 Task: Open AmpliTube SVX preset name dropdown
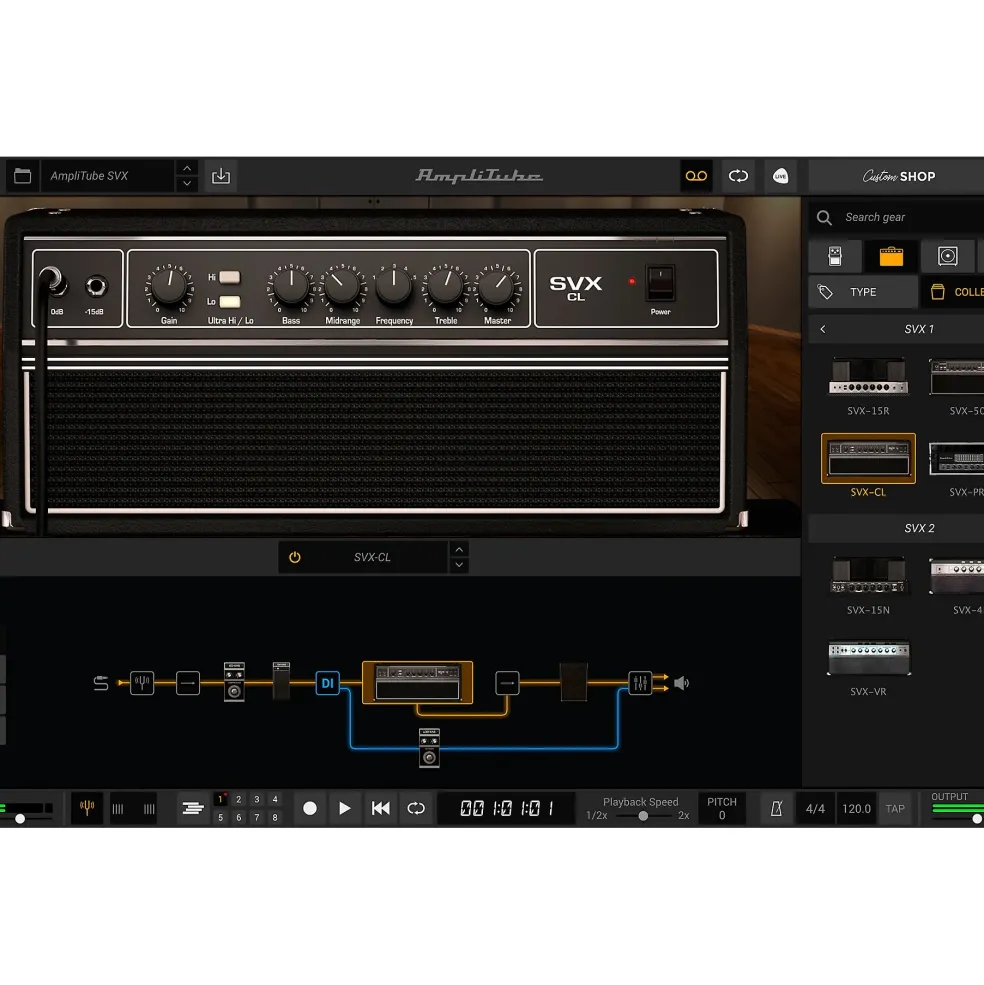point(107,176)
